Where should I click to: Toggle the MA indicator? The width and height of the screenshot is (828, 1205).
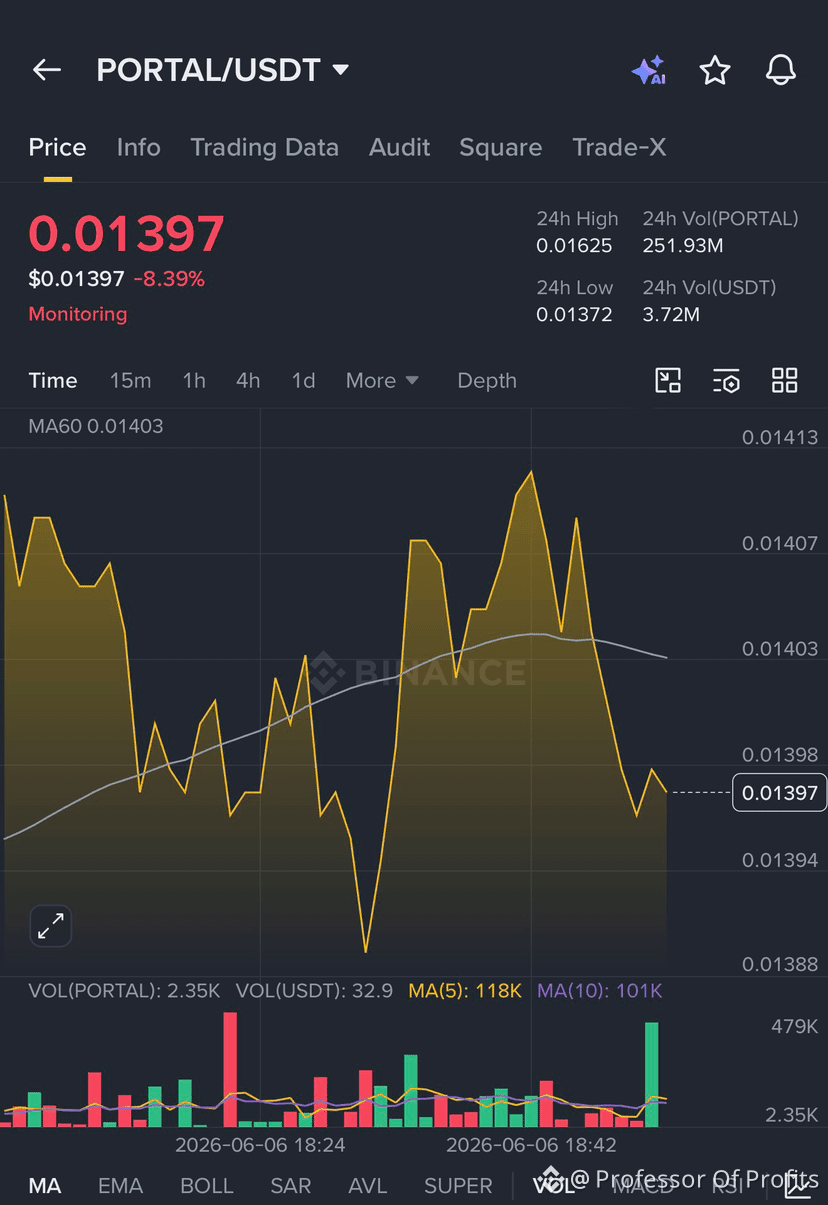[44, 1186]
